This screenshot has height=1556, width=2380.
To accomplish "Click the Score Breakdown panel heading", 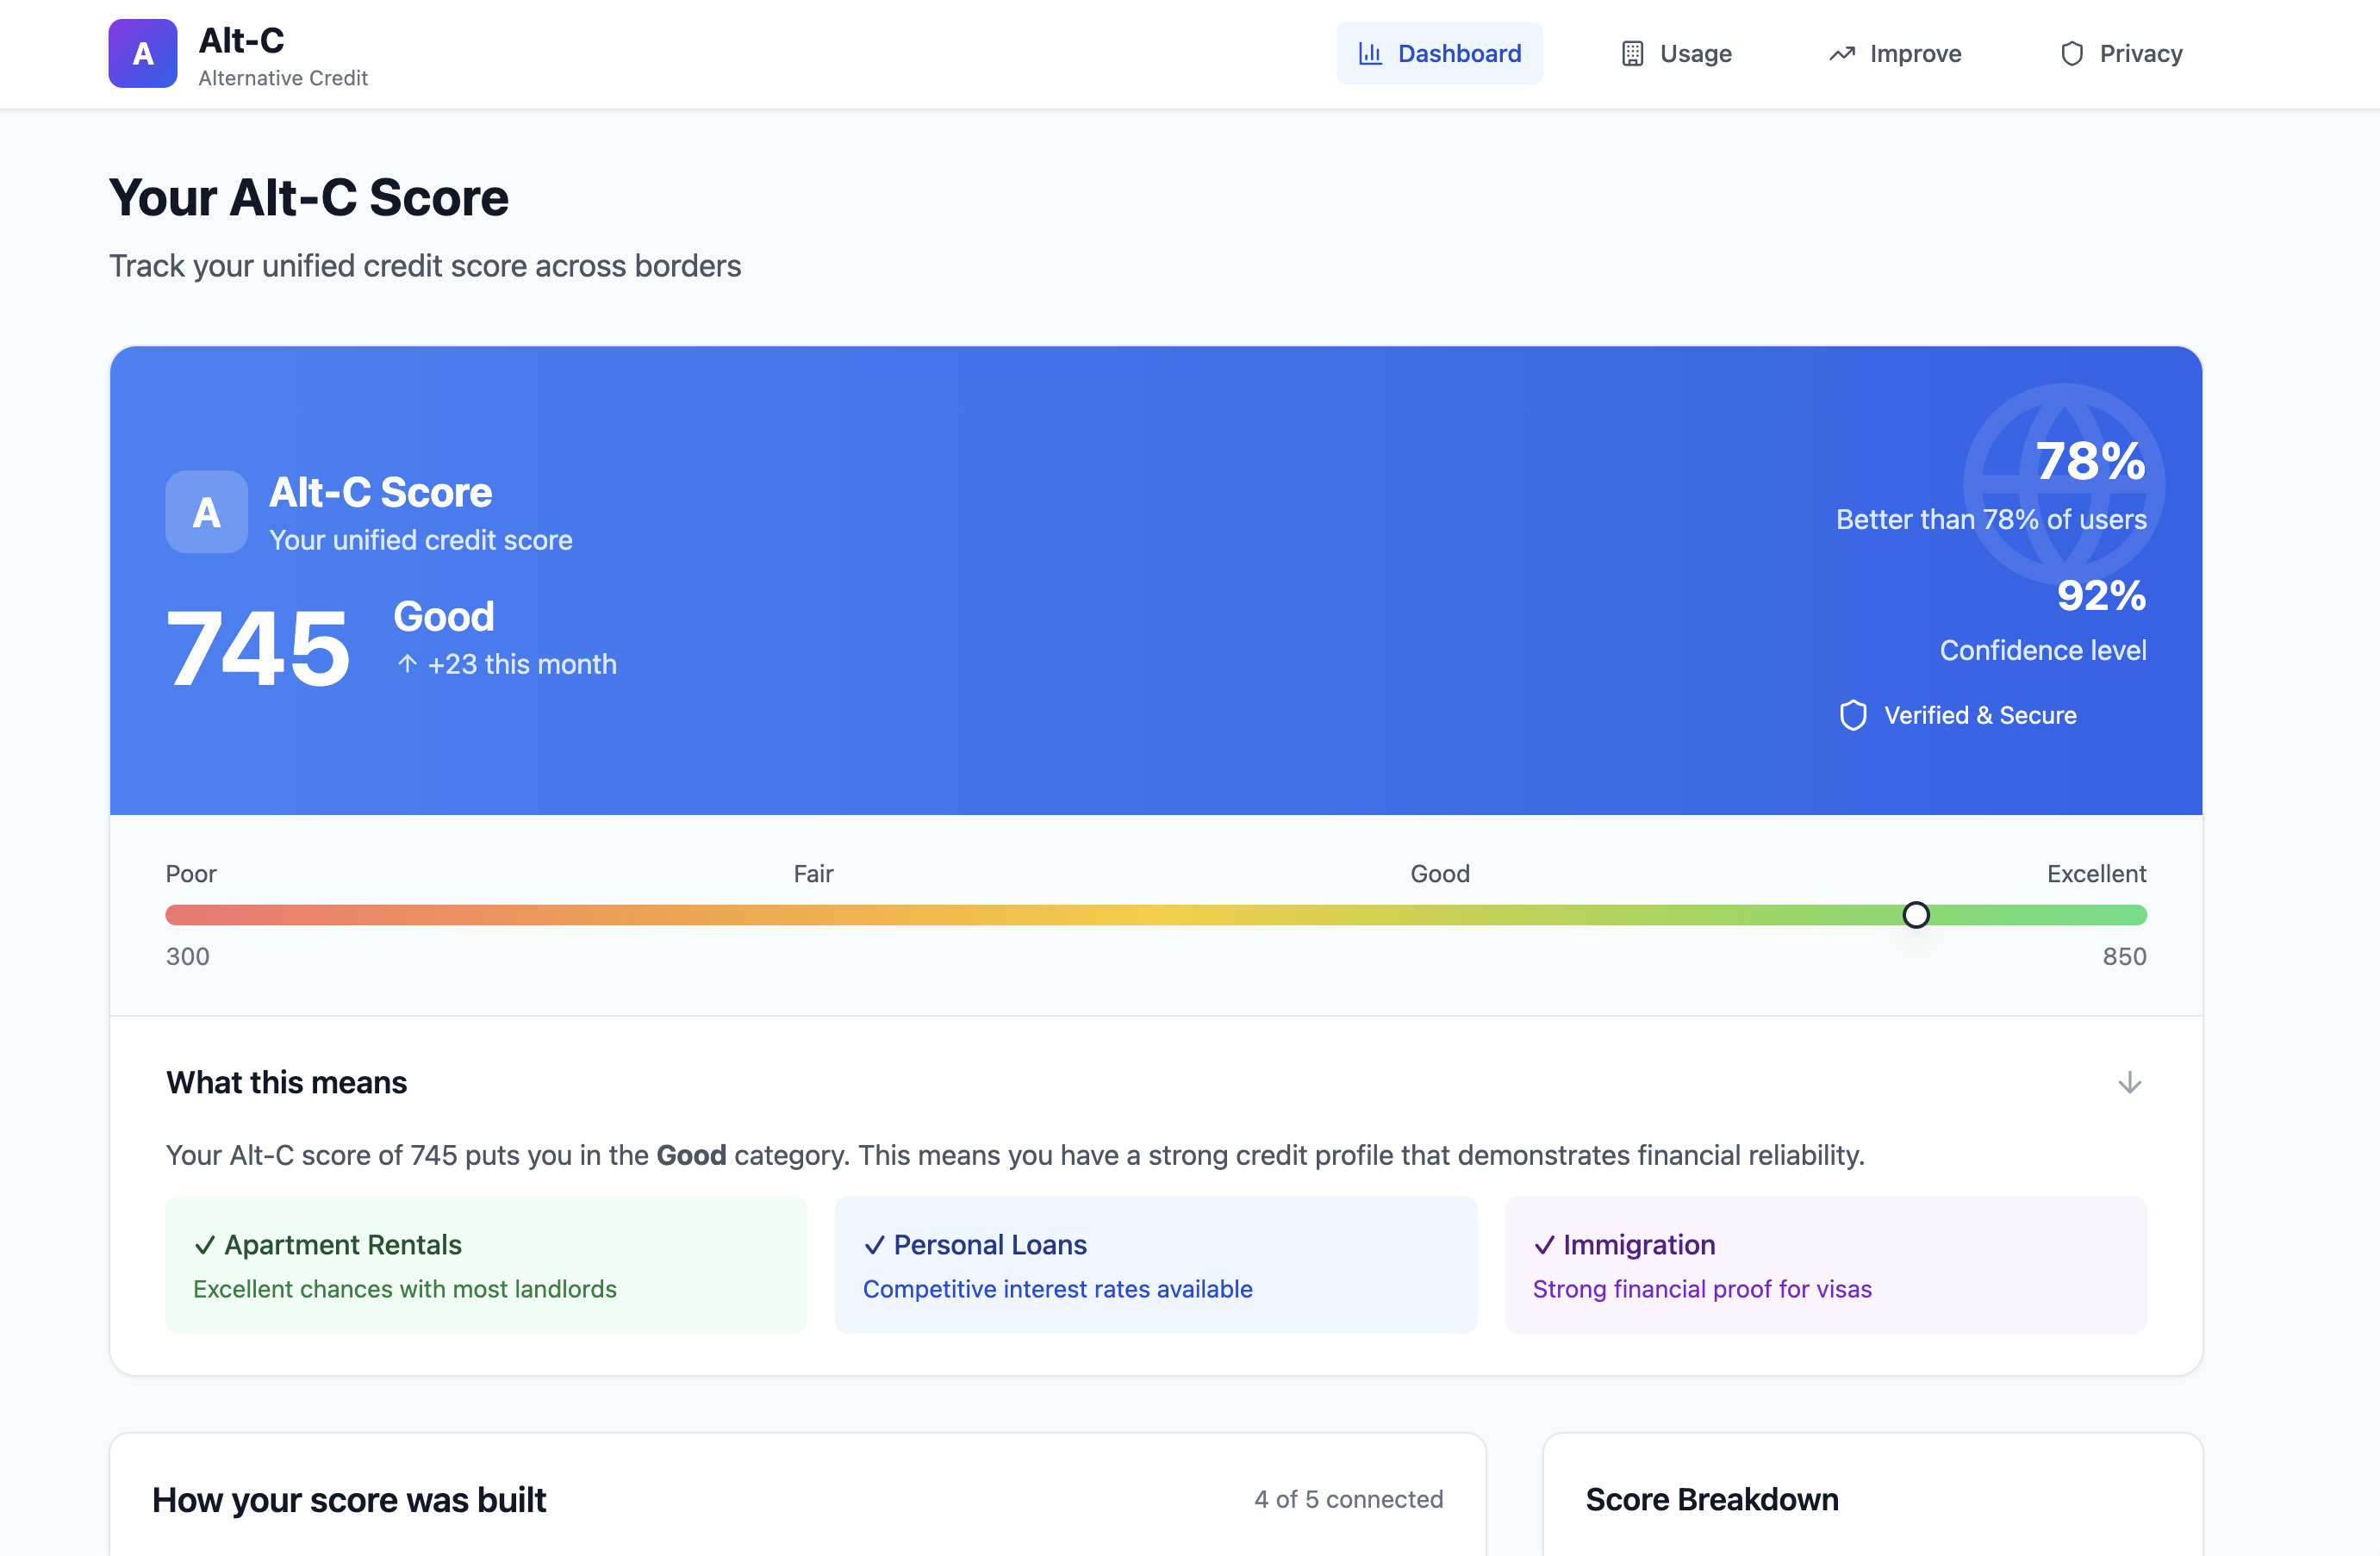I will pos(1711,1499).
